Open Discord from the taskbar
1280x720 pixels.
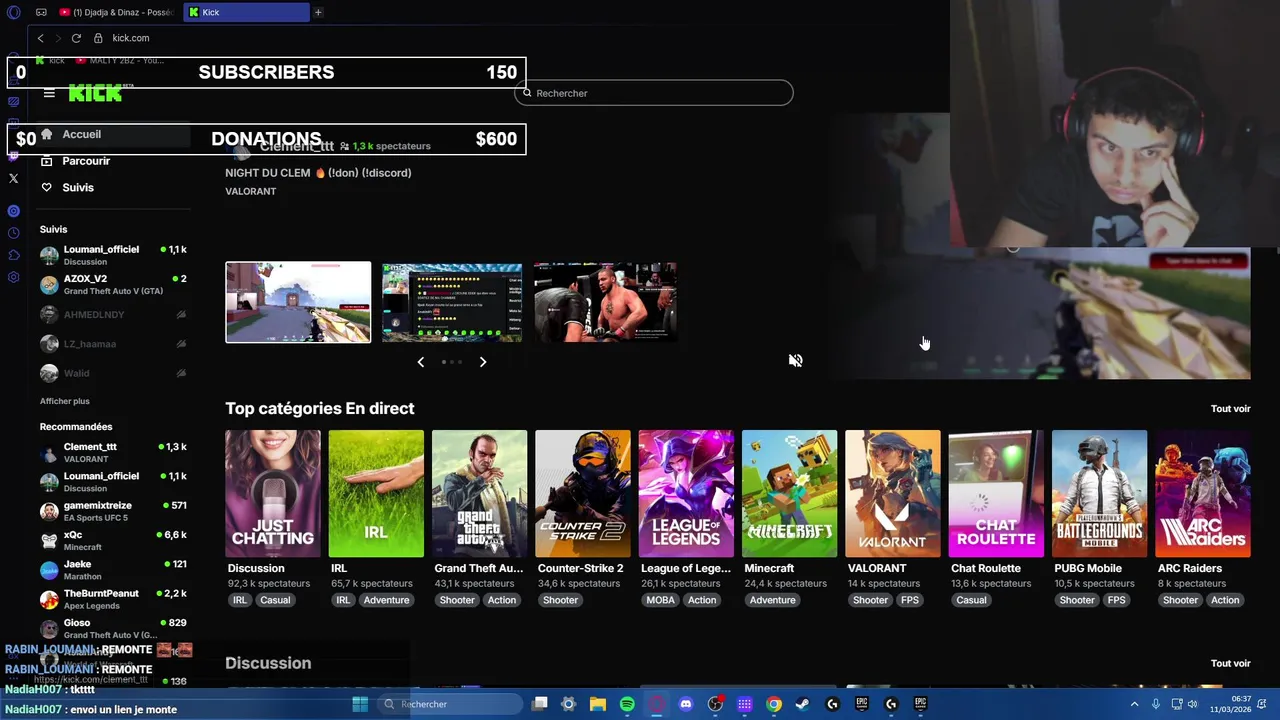tap(686, 704)
